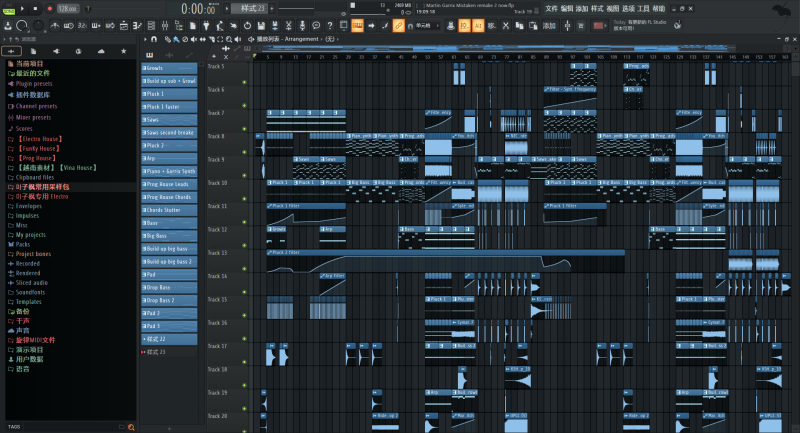Open the playlist options arrow menu
This screenshot has width=800, height=433.
[145, 39]
